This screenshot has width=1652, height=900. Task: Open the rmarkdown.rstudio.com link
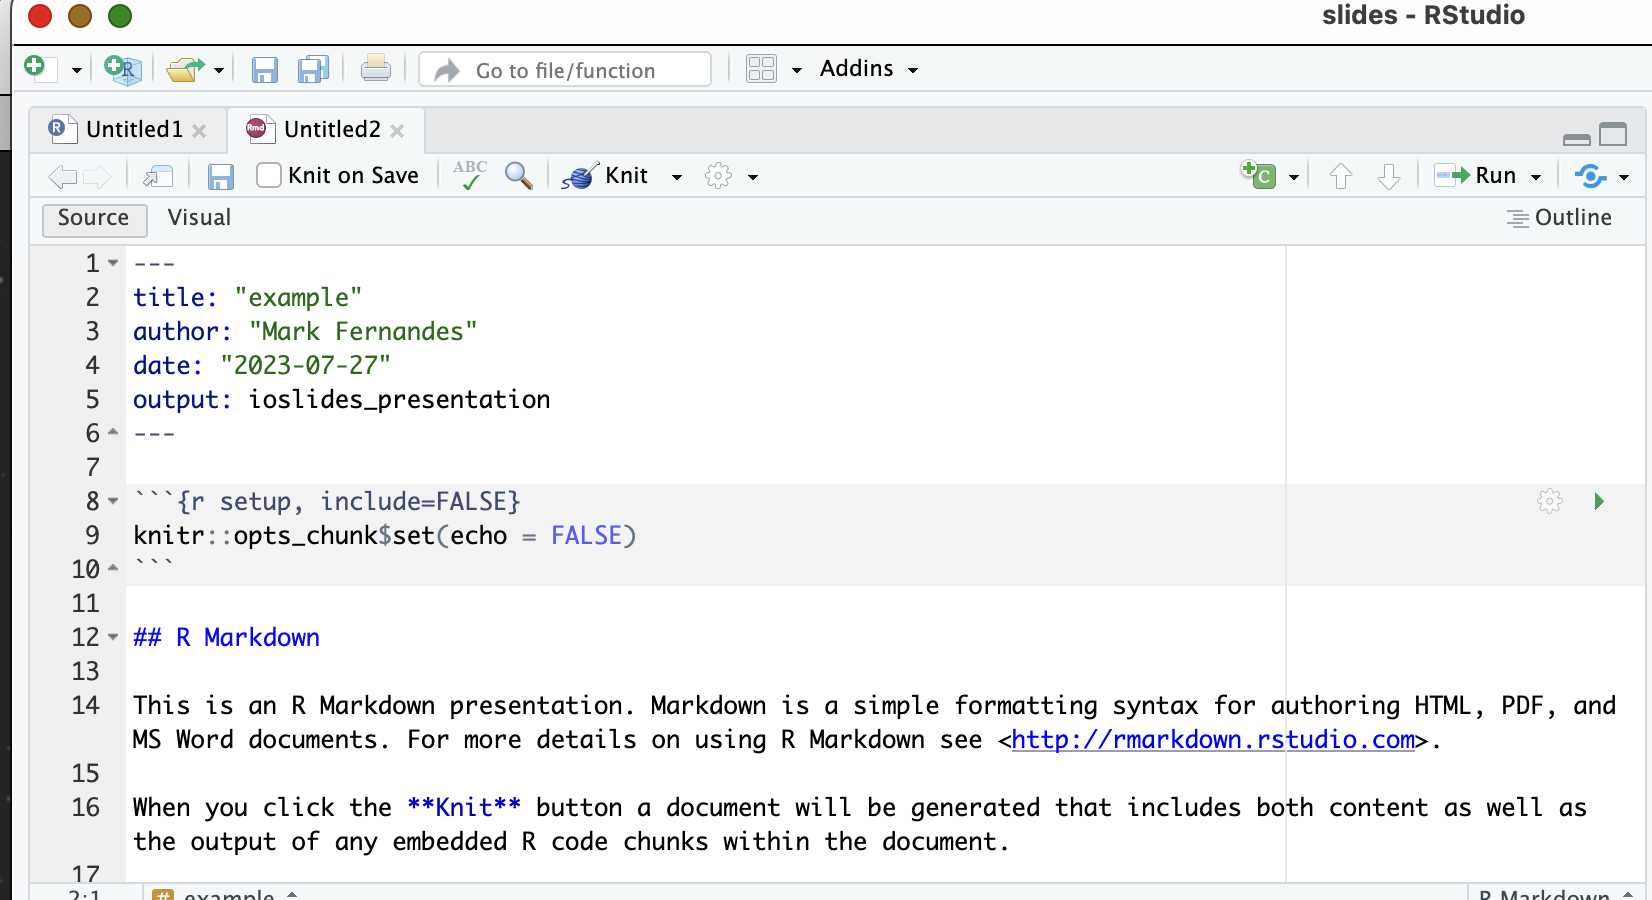coord(1213,740)
